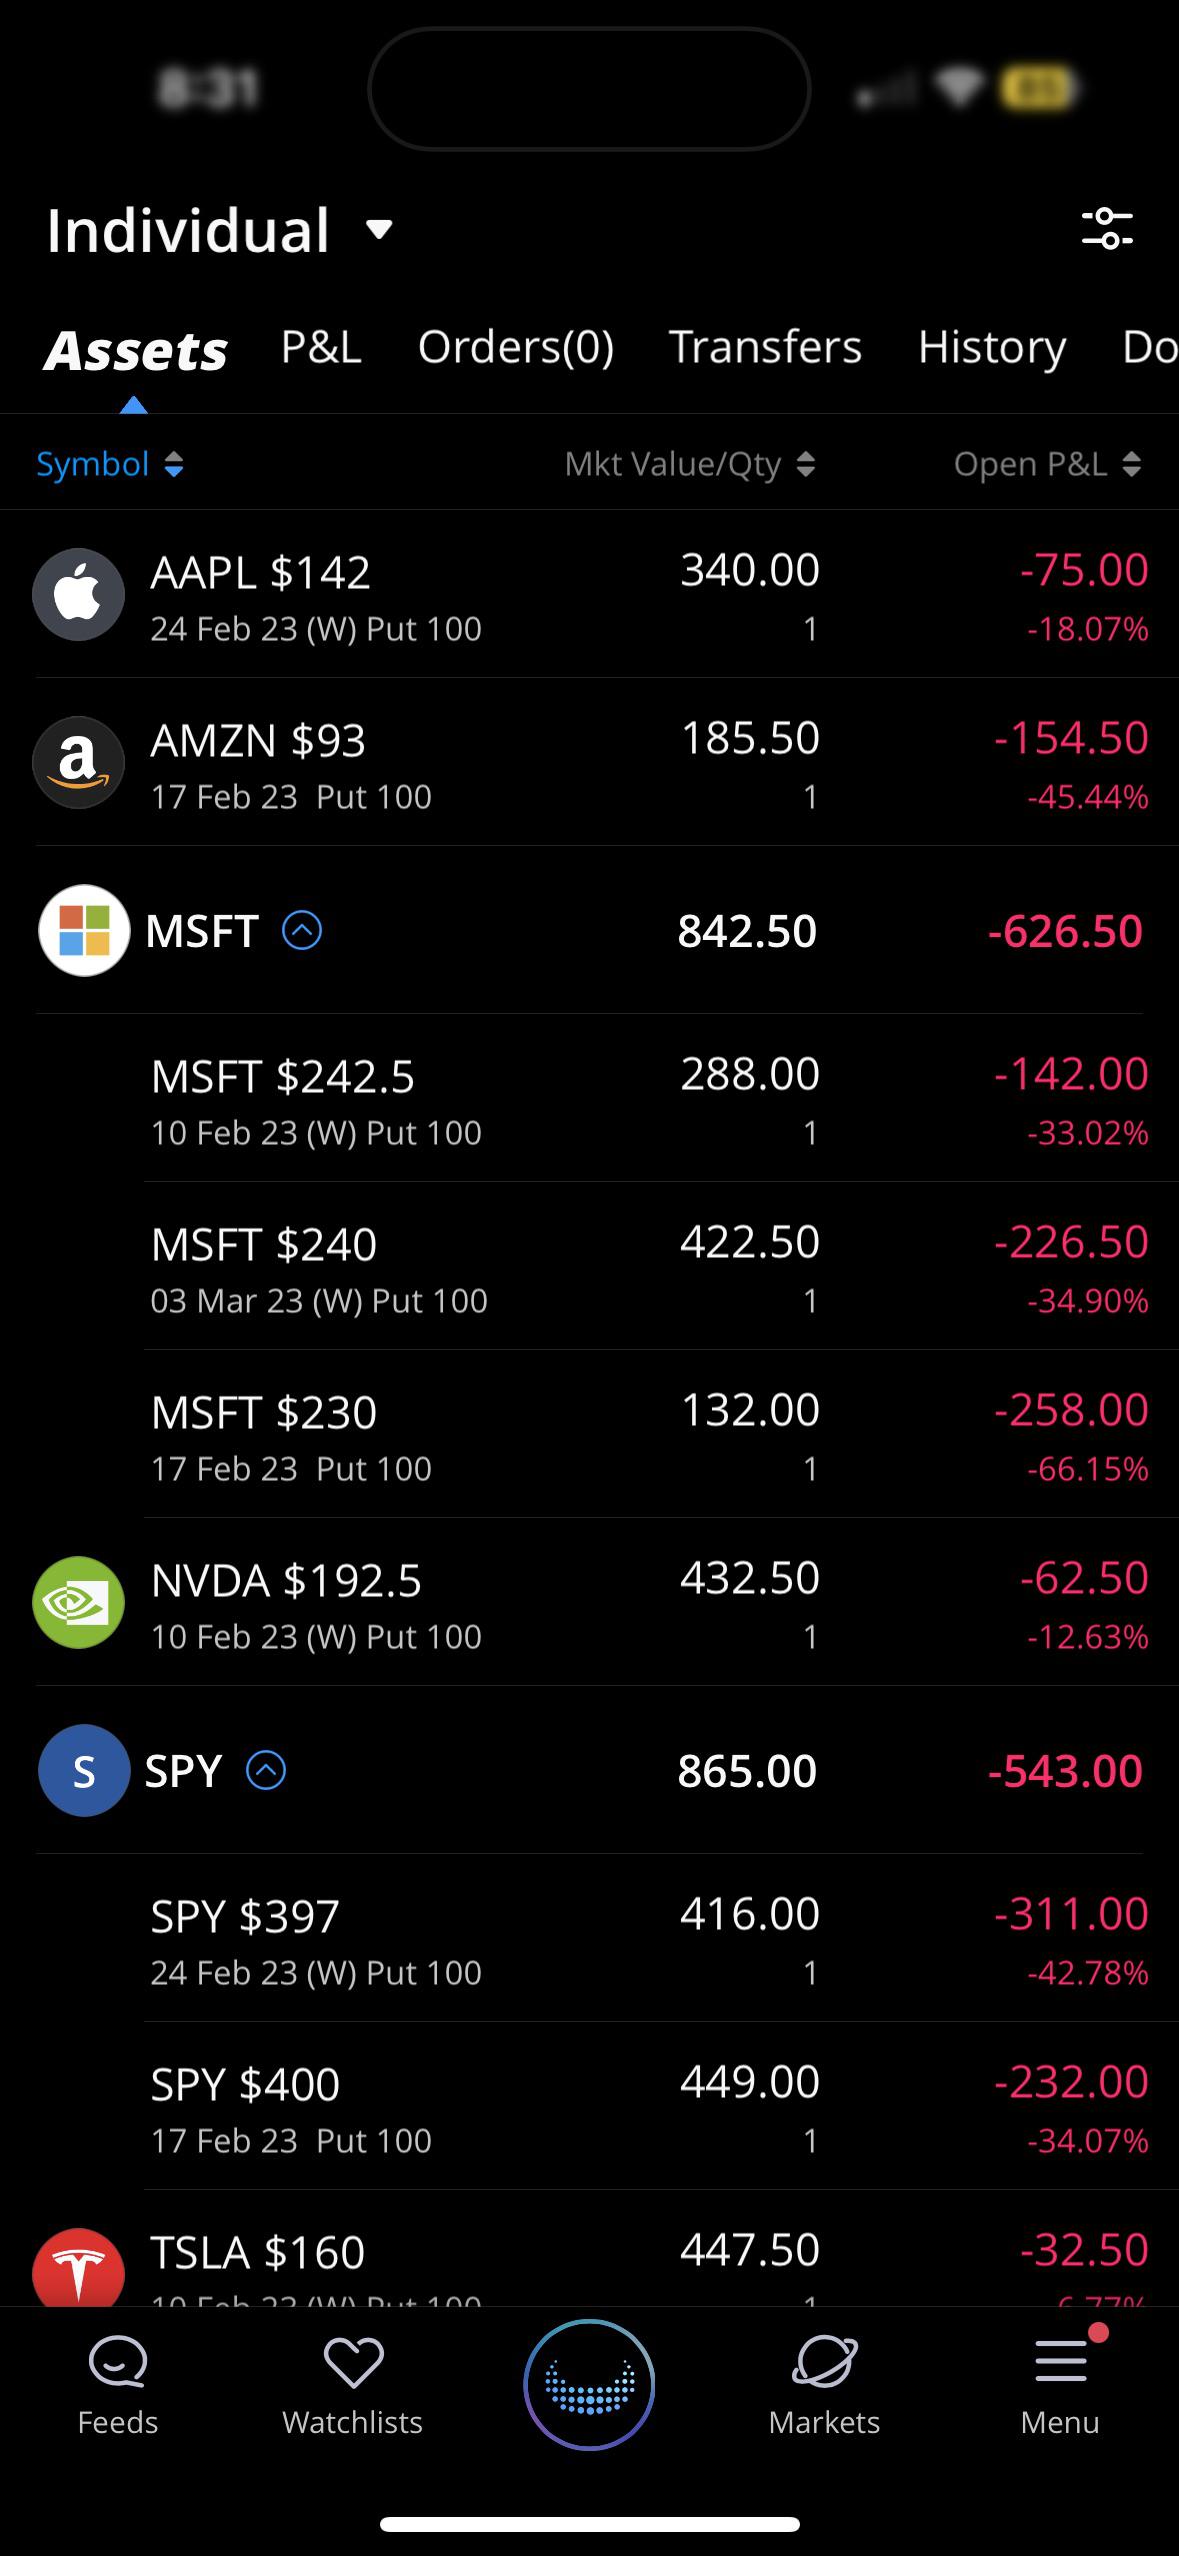
Task: Open the account filter settings icon
Action: 1107,228
